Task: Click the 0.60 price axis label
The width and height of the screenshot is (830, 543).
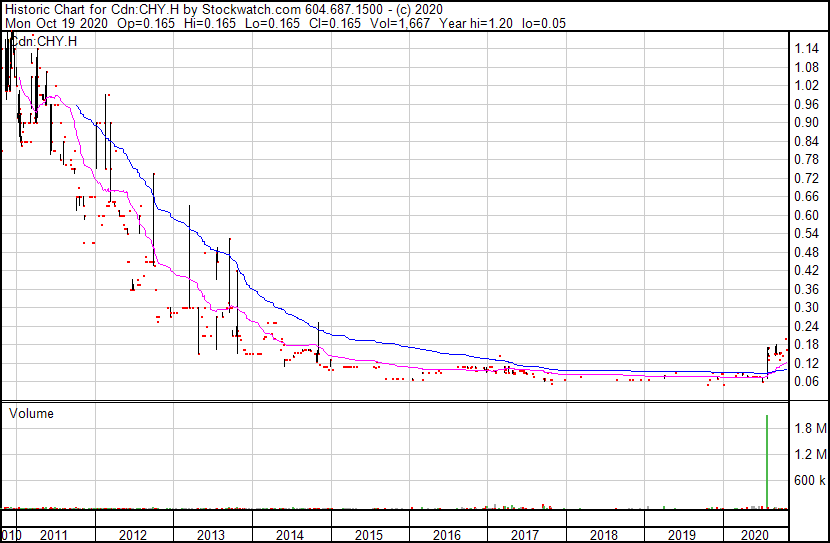Action: click(807, 216)
